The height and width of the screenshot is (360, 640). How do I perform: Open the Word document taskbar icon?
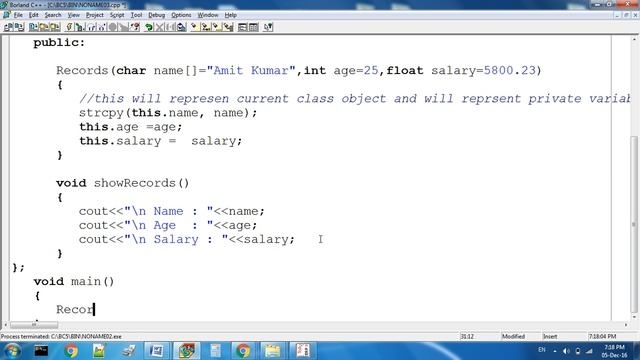pos(157,351)
